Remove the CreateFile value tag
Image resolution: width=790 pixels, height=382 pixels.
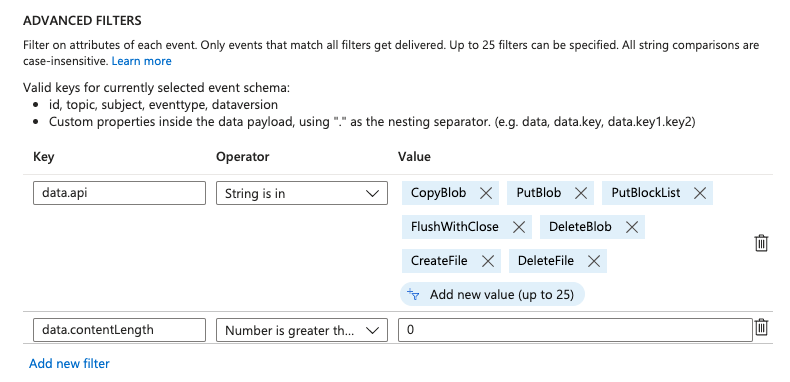[488, 261]
